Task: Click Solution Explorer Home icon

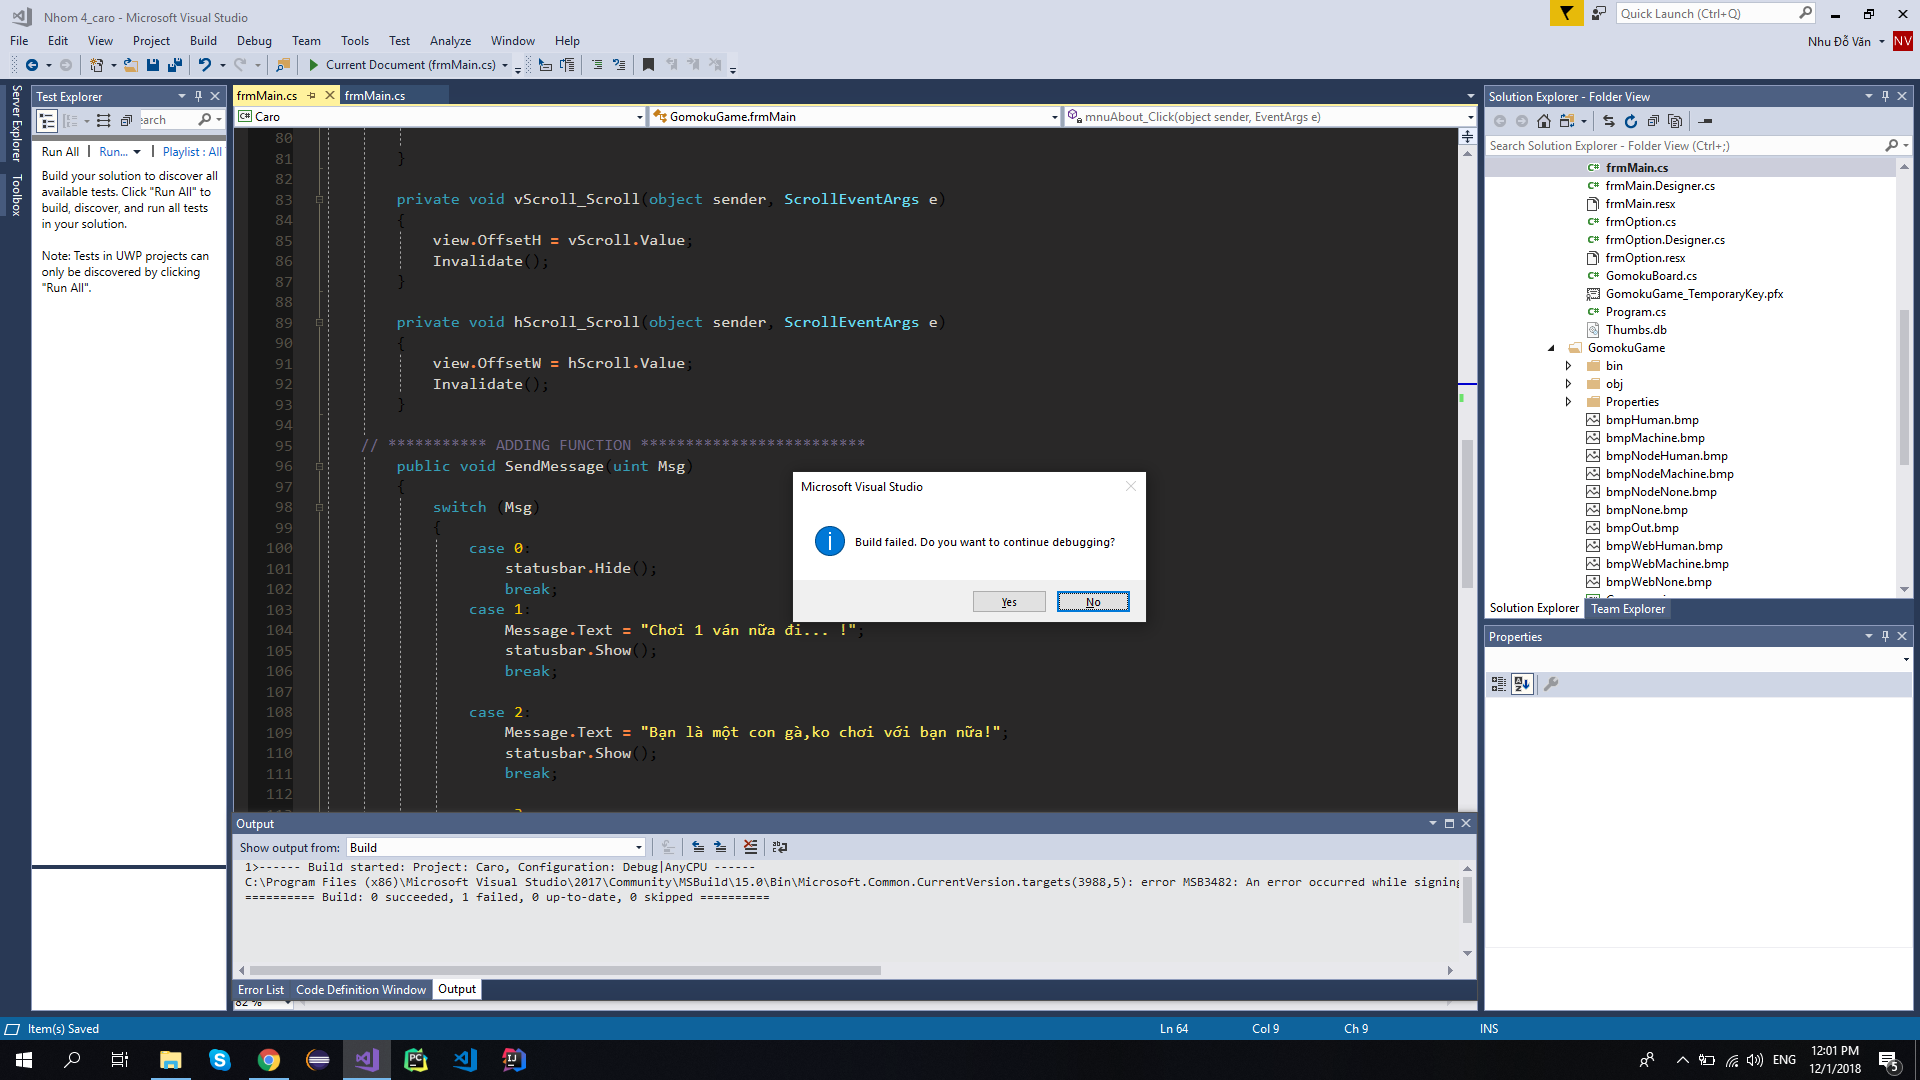Action: pyautogui.click(x=1544, y=121)
